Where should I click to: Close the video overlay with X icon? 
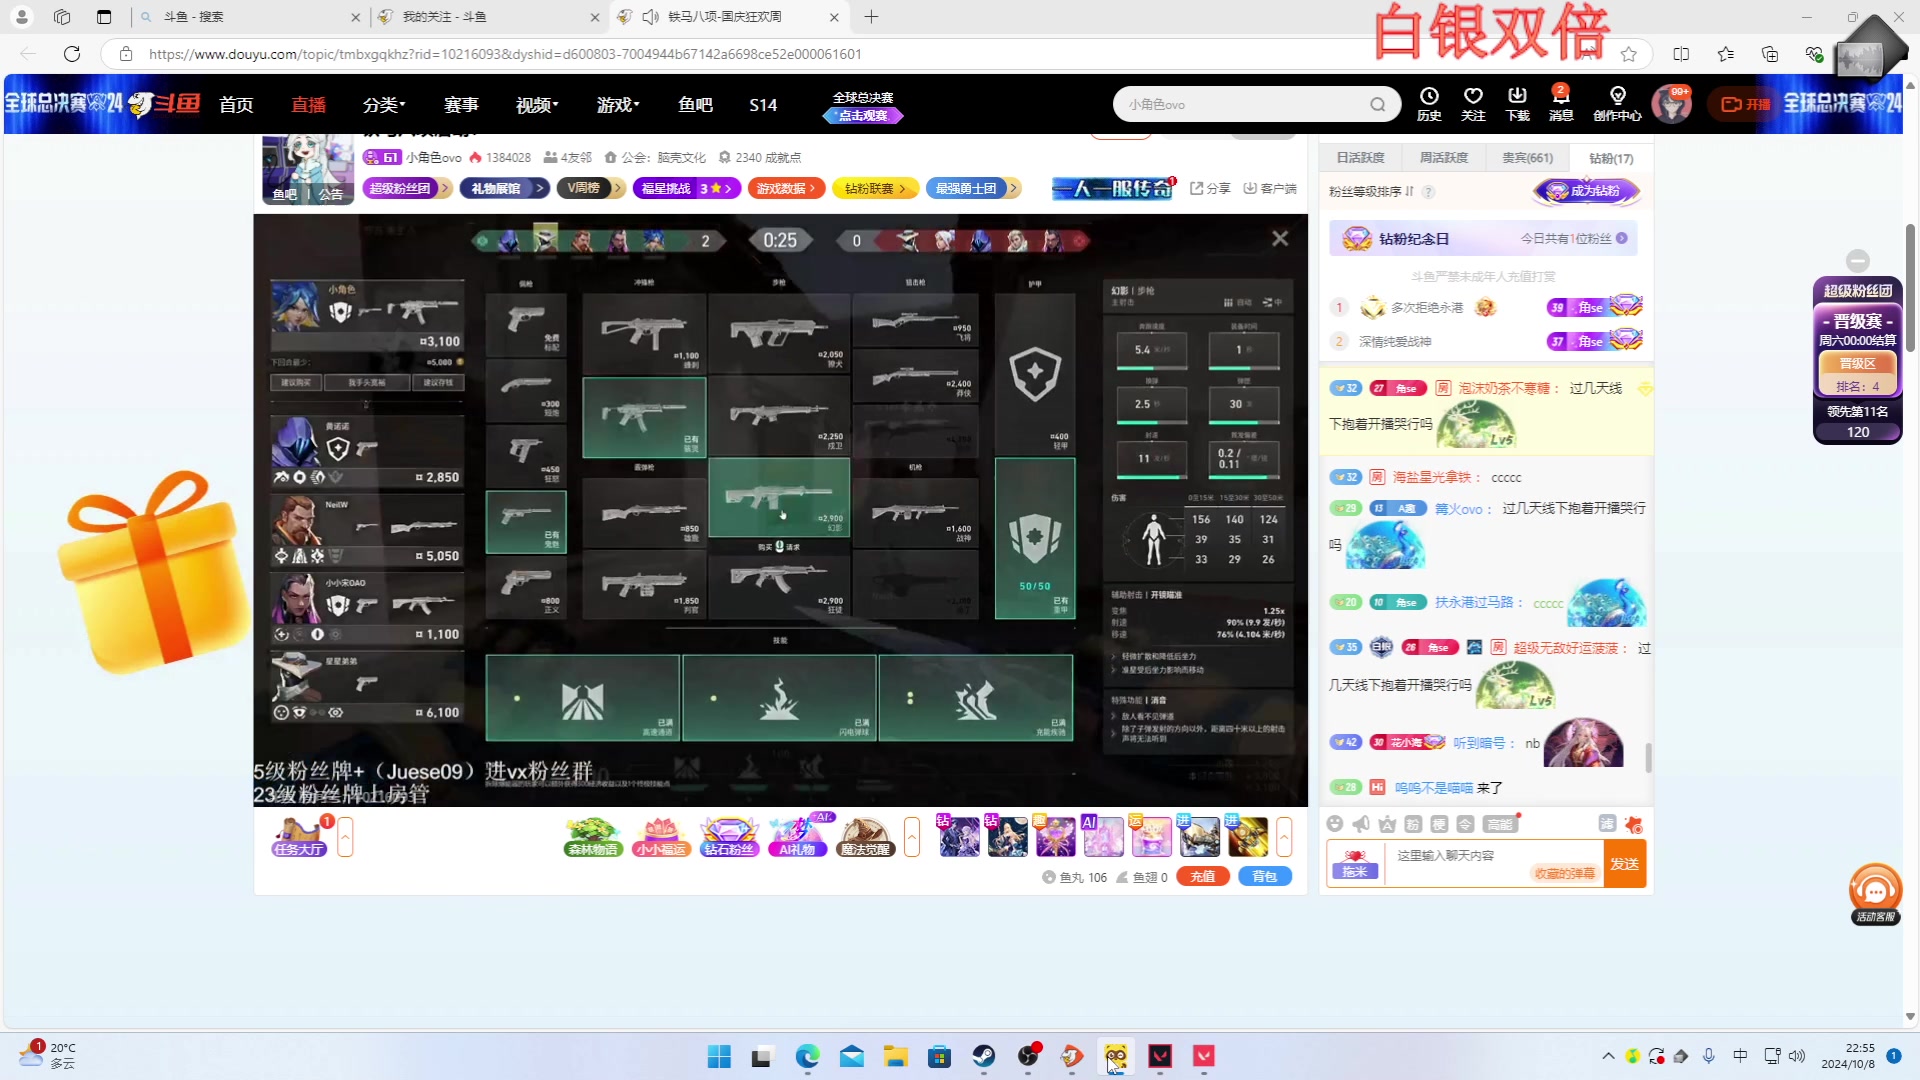click(x=1280, y=238)
